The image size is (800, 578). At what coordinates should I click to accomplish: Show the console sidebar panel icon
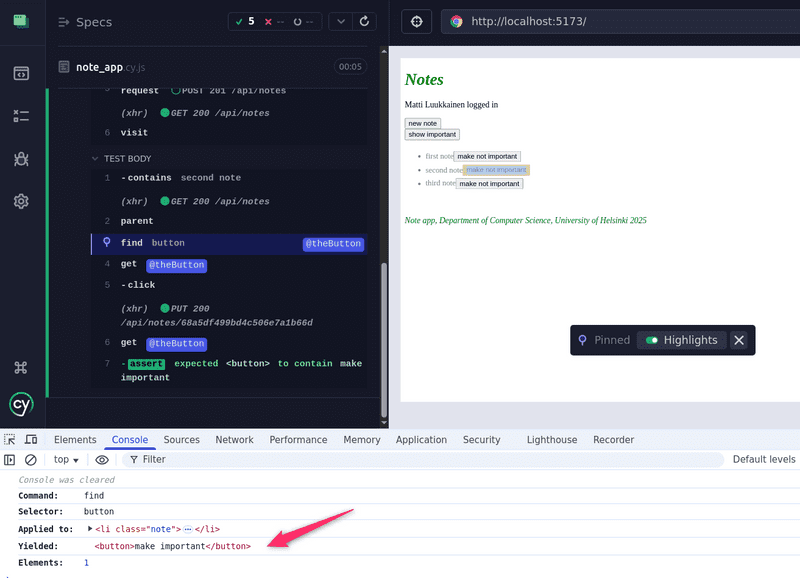(x=9, y=460)
